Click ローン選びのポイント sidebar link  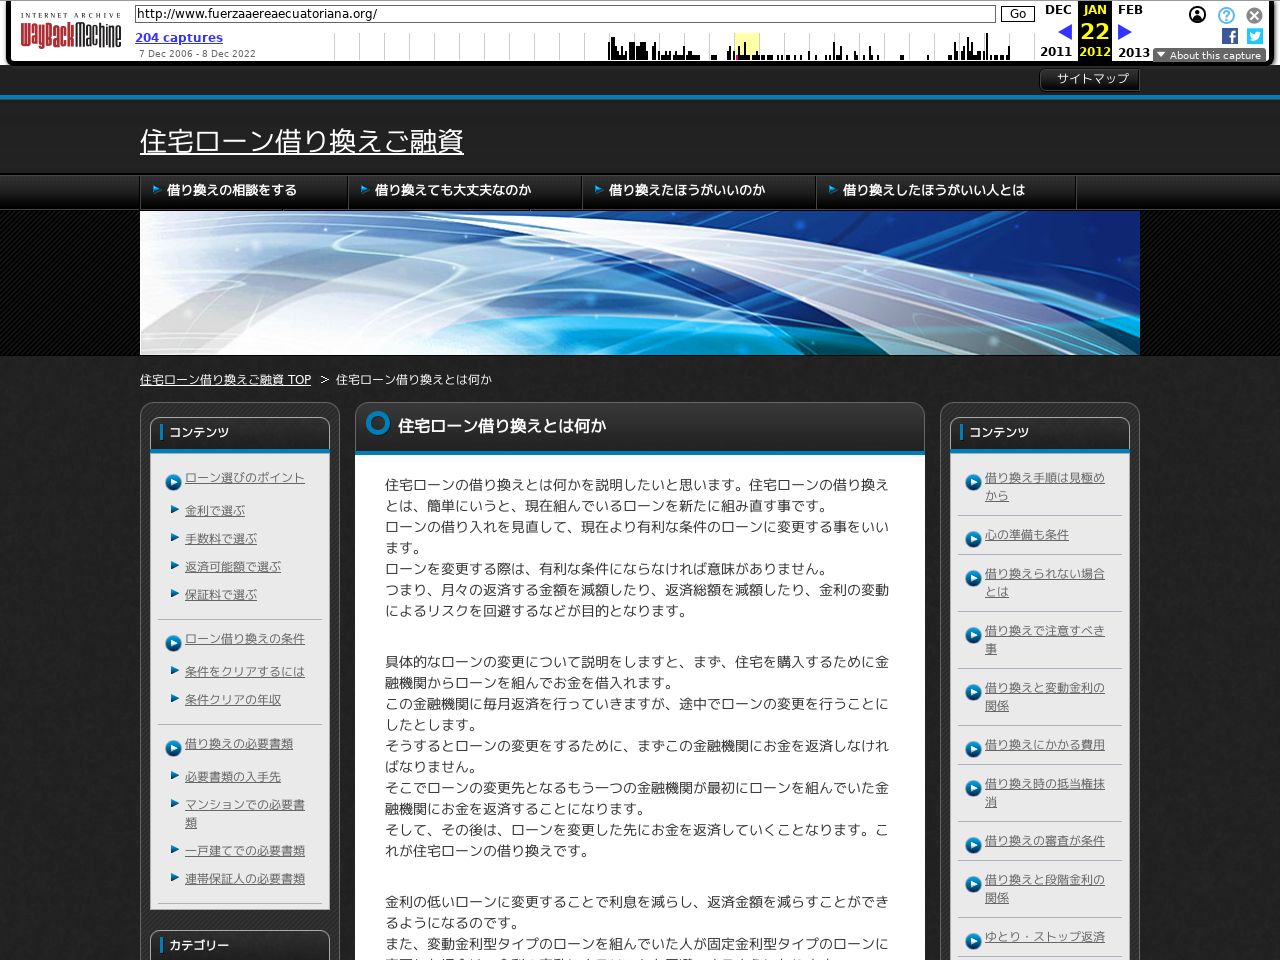[x=244, y=478]
